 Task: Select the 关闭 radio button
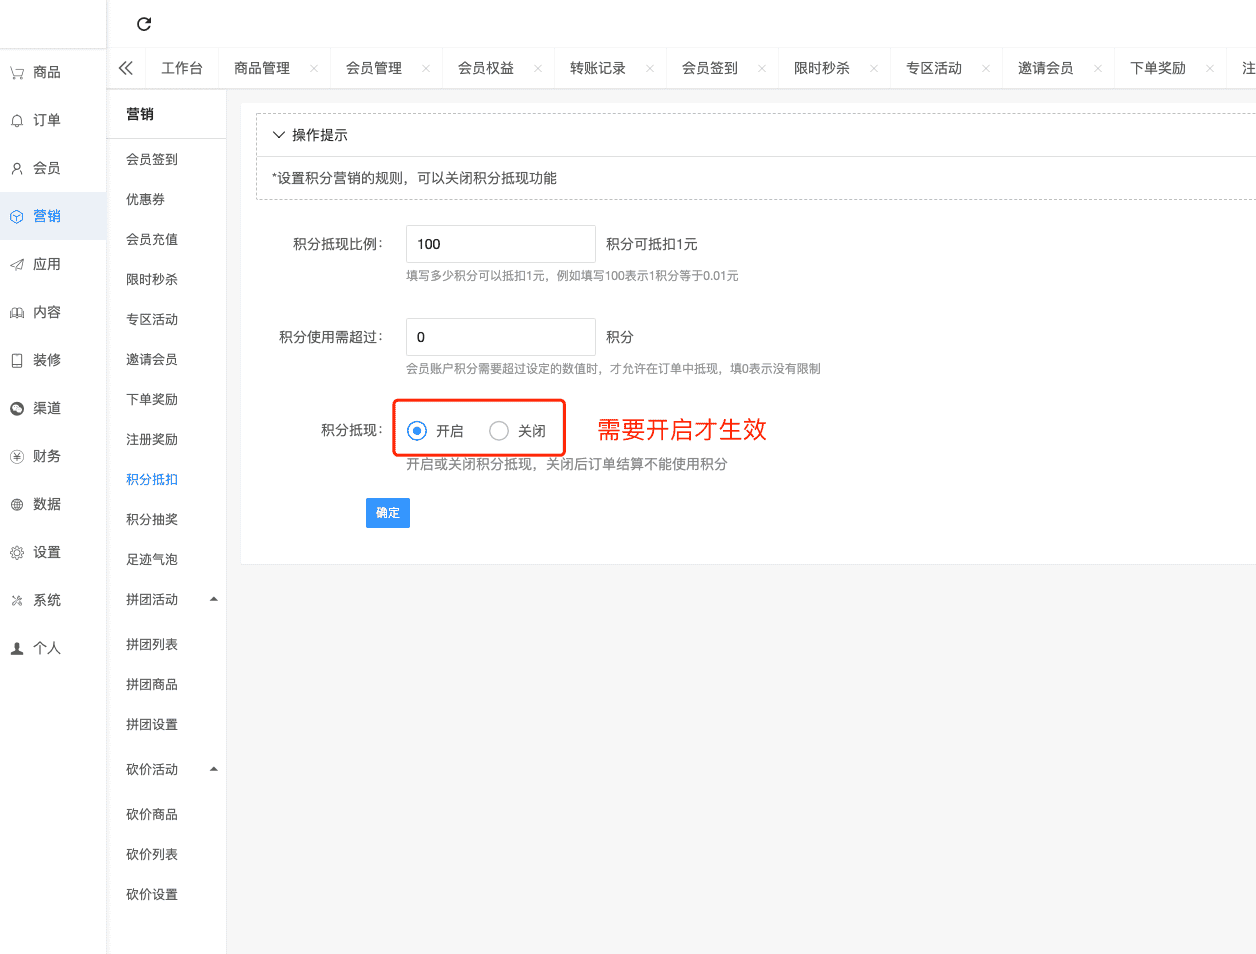coord(499,431)
